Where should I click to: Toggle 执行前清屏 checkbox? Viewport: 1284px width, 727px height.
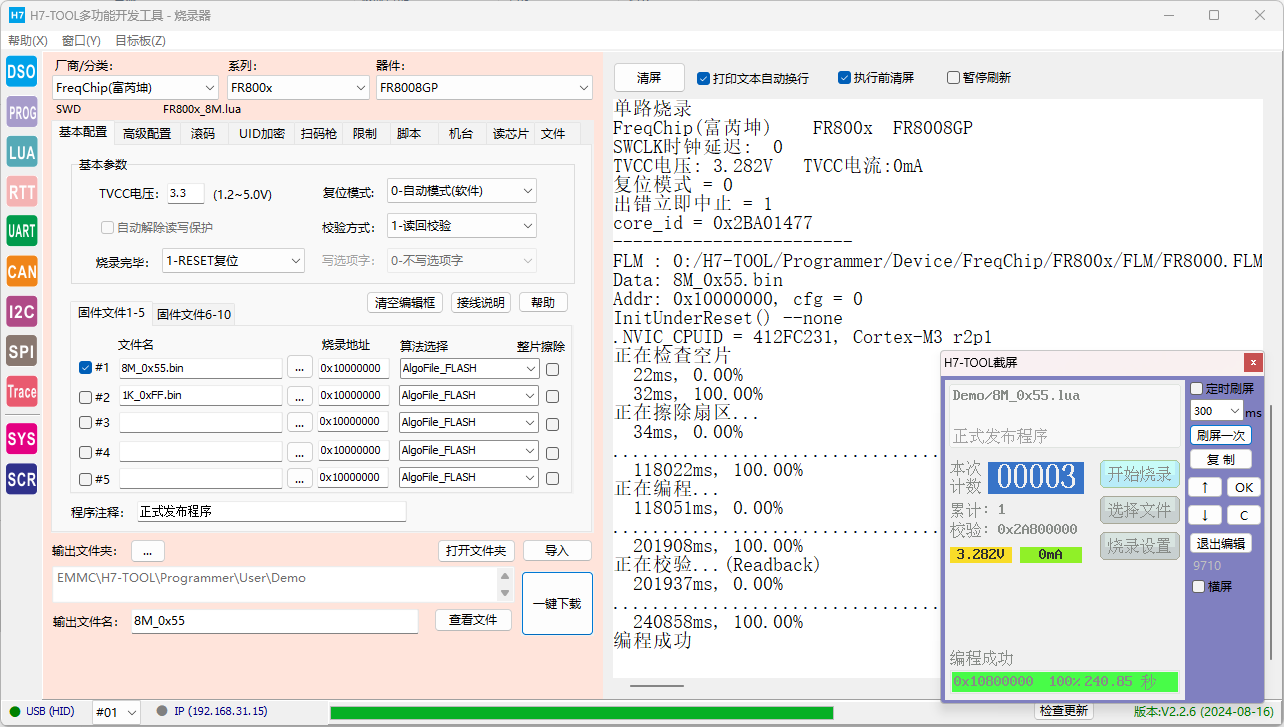coord(844,78)
